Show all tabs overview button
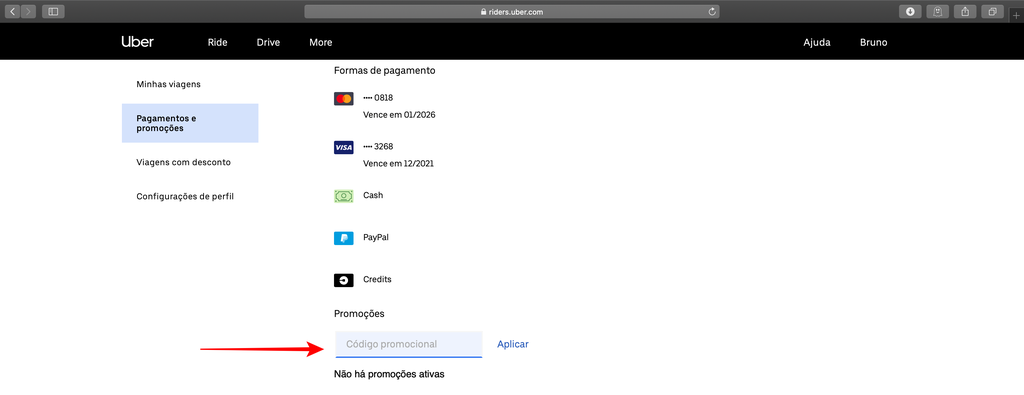Image resolution: width=1024 pixels, height=395 pixels. point(992,12)
